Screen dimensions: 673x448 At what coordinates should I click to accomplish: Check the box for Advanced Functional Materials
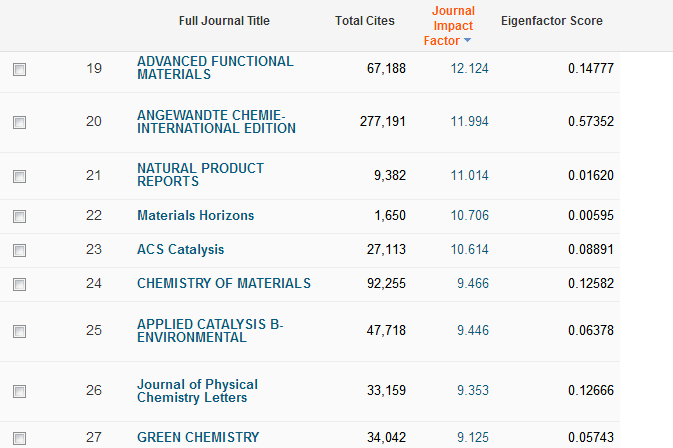tap(19, 69)
